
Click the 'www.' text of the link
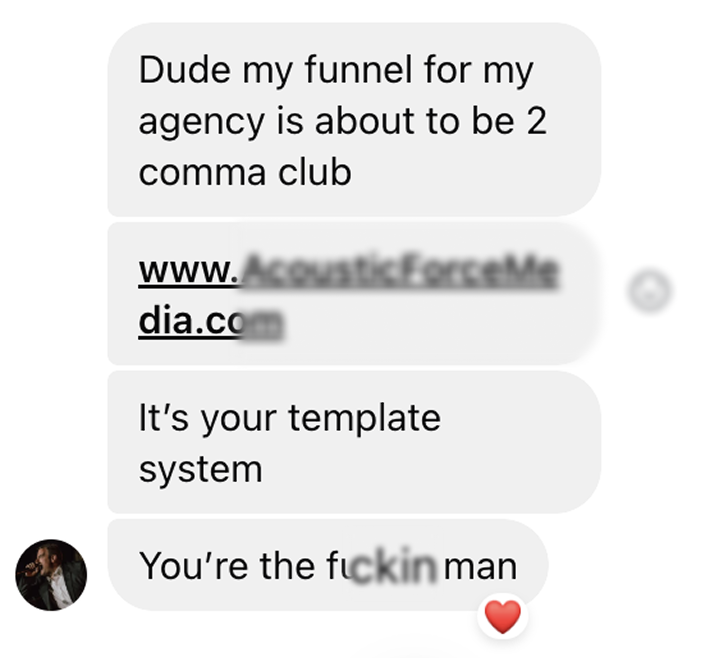[188, 271]
